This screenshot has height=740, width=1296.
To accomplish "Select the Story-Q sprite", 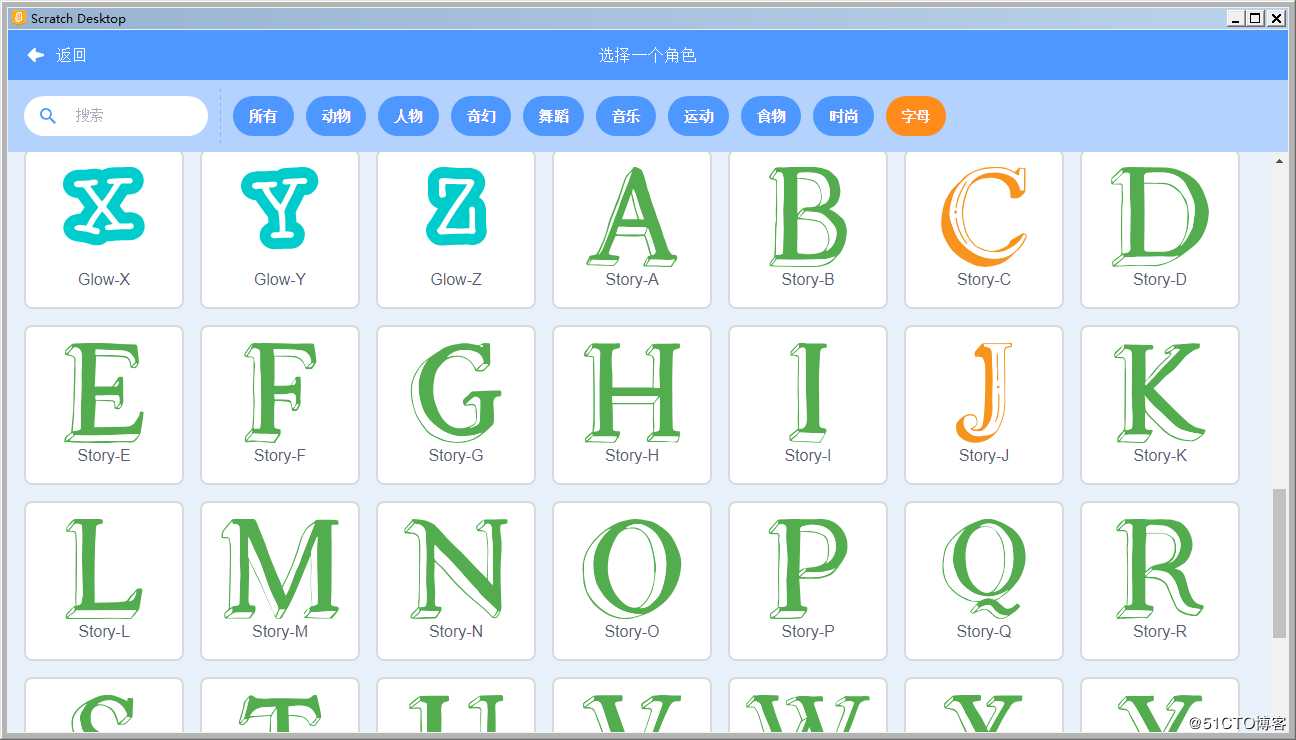I will pos(984,581).
